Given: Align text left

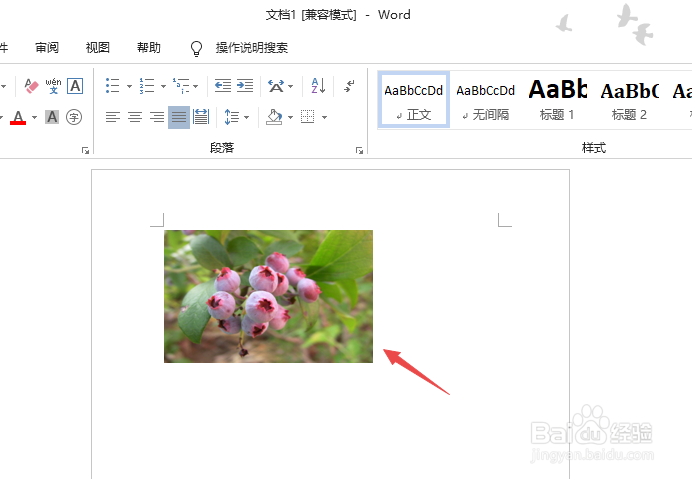Looking at the screenshot, I should point(113,117).
